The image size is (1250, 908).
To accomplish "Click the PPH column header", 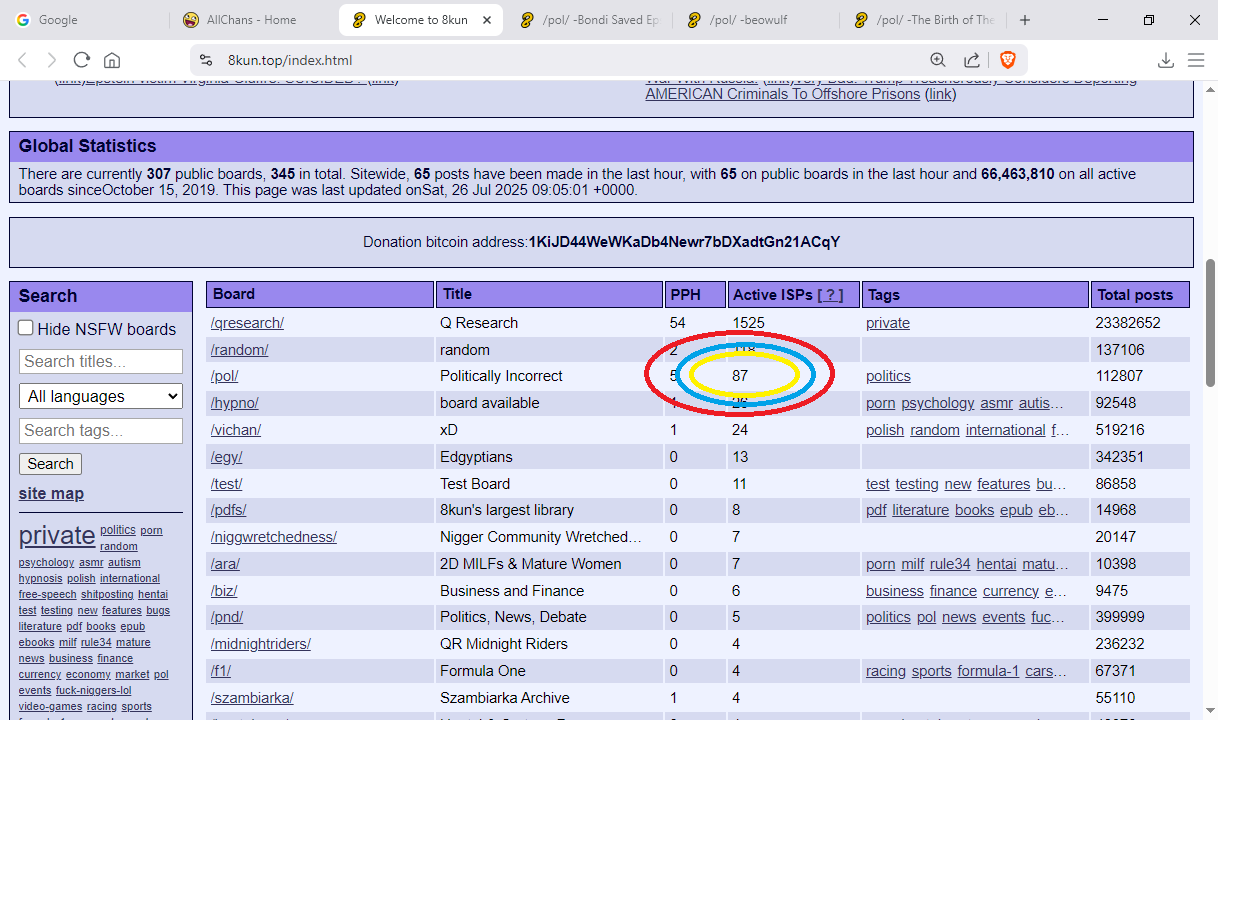I will coord(695,295).
